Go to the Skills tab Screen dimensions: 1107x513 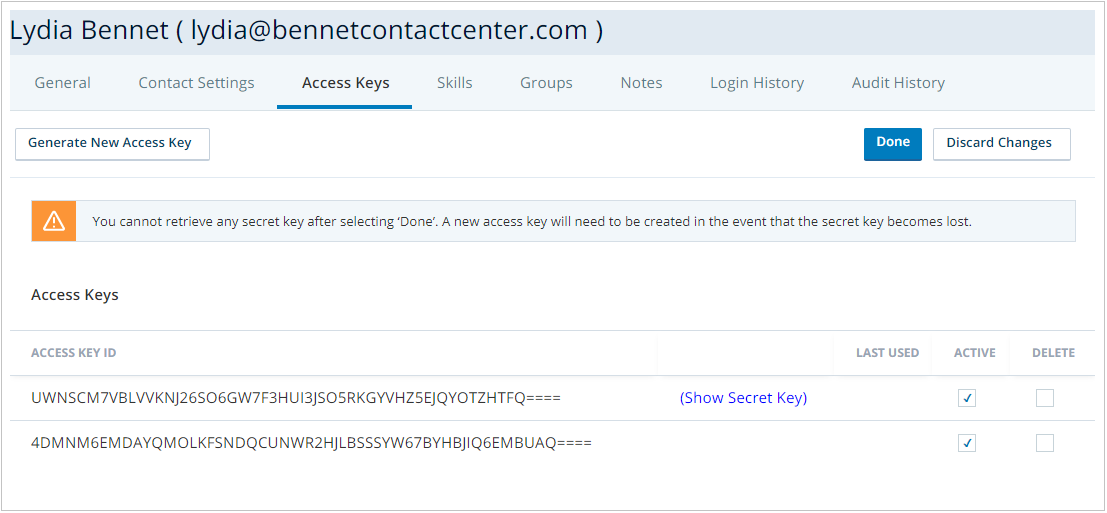point(454,83)
